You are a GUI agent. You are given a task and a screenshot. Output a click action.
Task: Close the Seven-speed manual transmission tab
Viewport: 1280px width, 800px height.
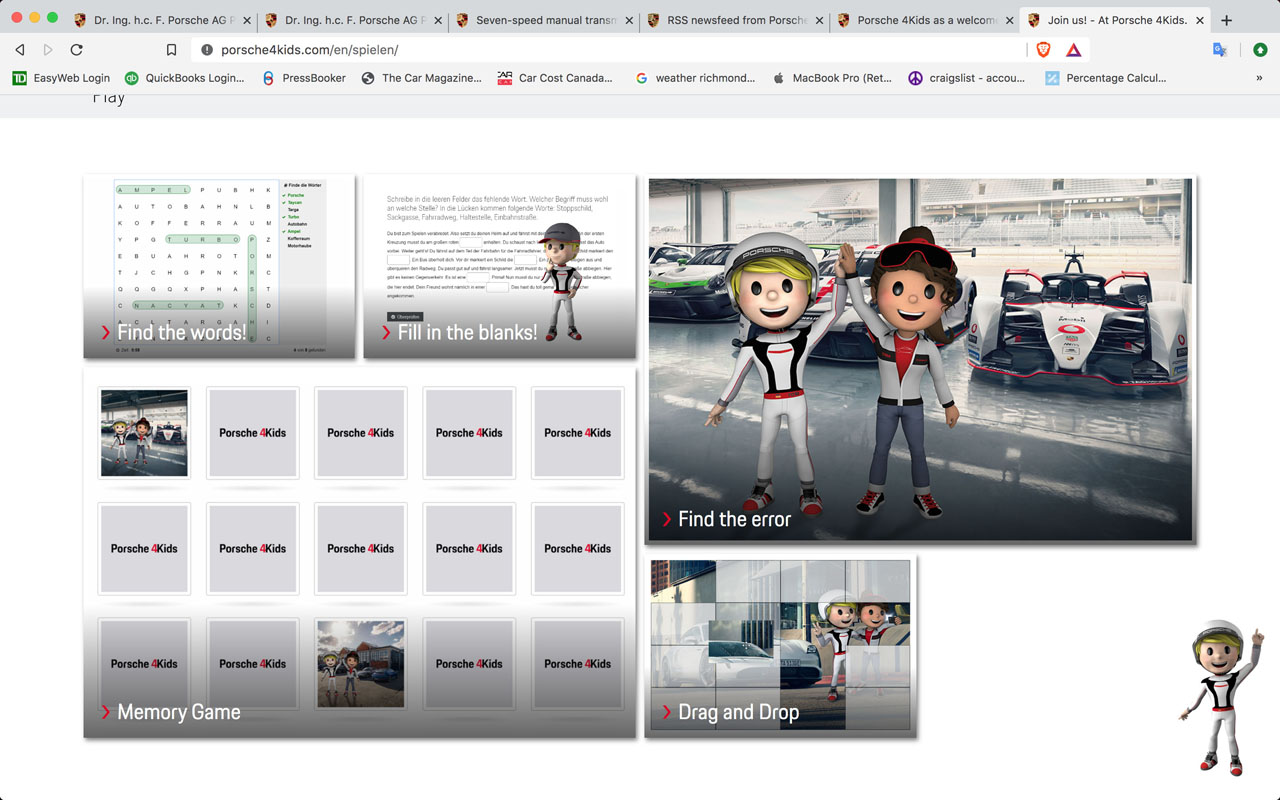[628, 20]
